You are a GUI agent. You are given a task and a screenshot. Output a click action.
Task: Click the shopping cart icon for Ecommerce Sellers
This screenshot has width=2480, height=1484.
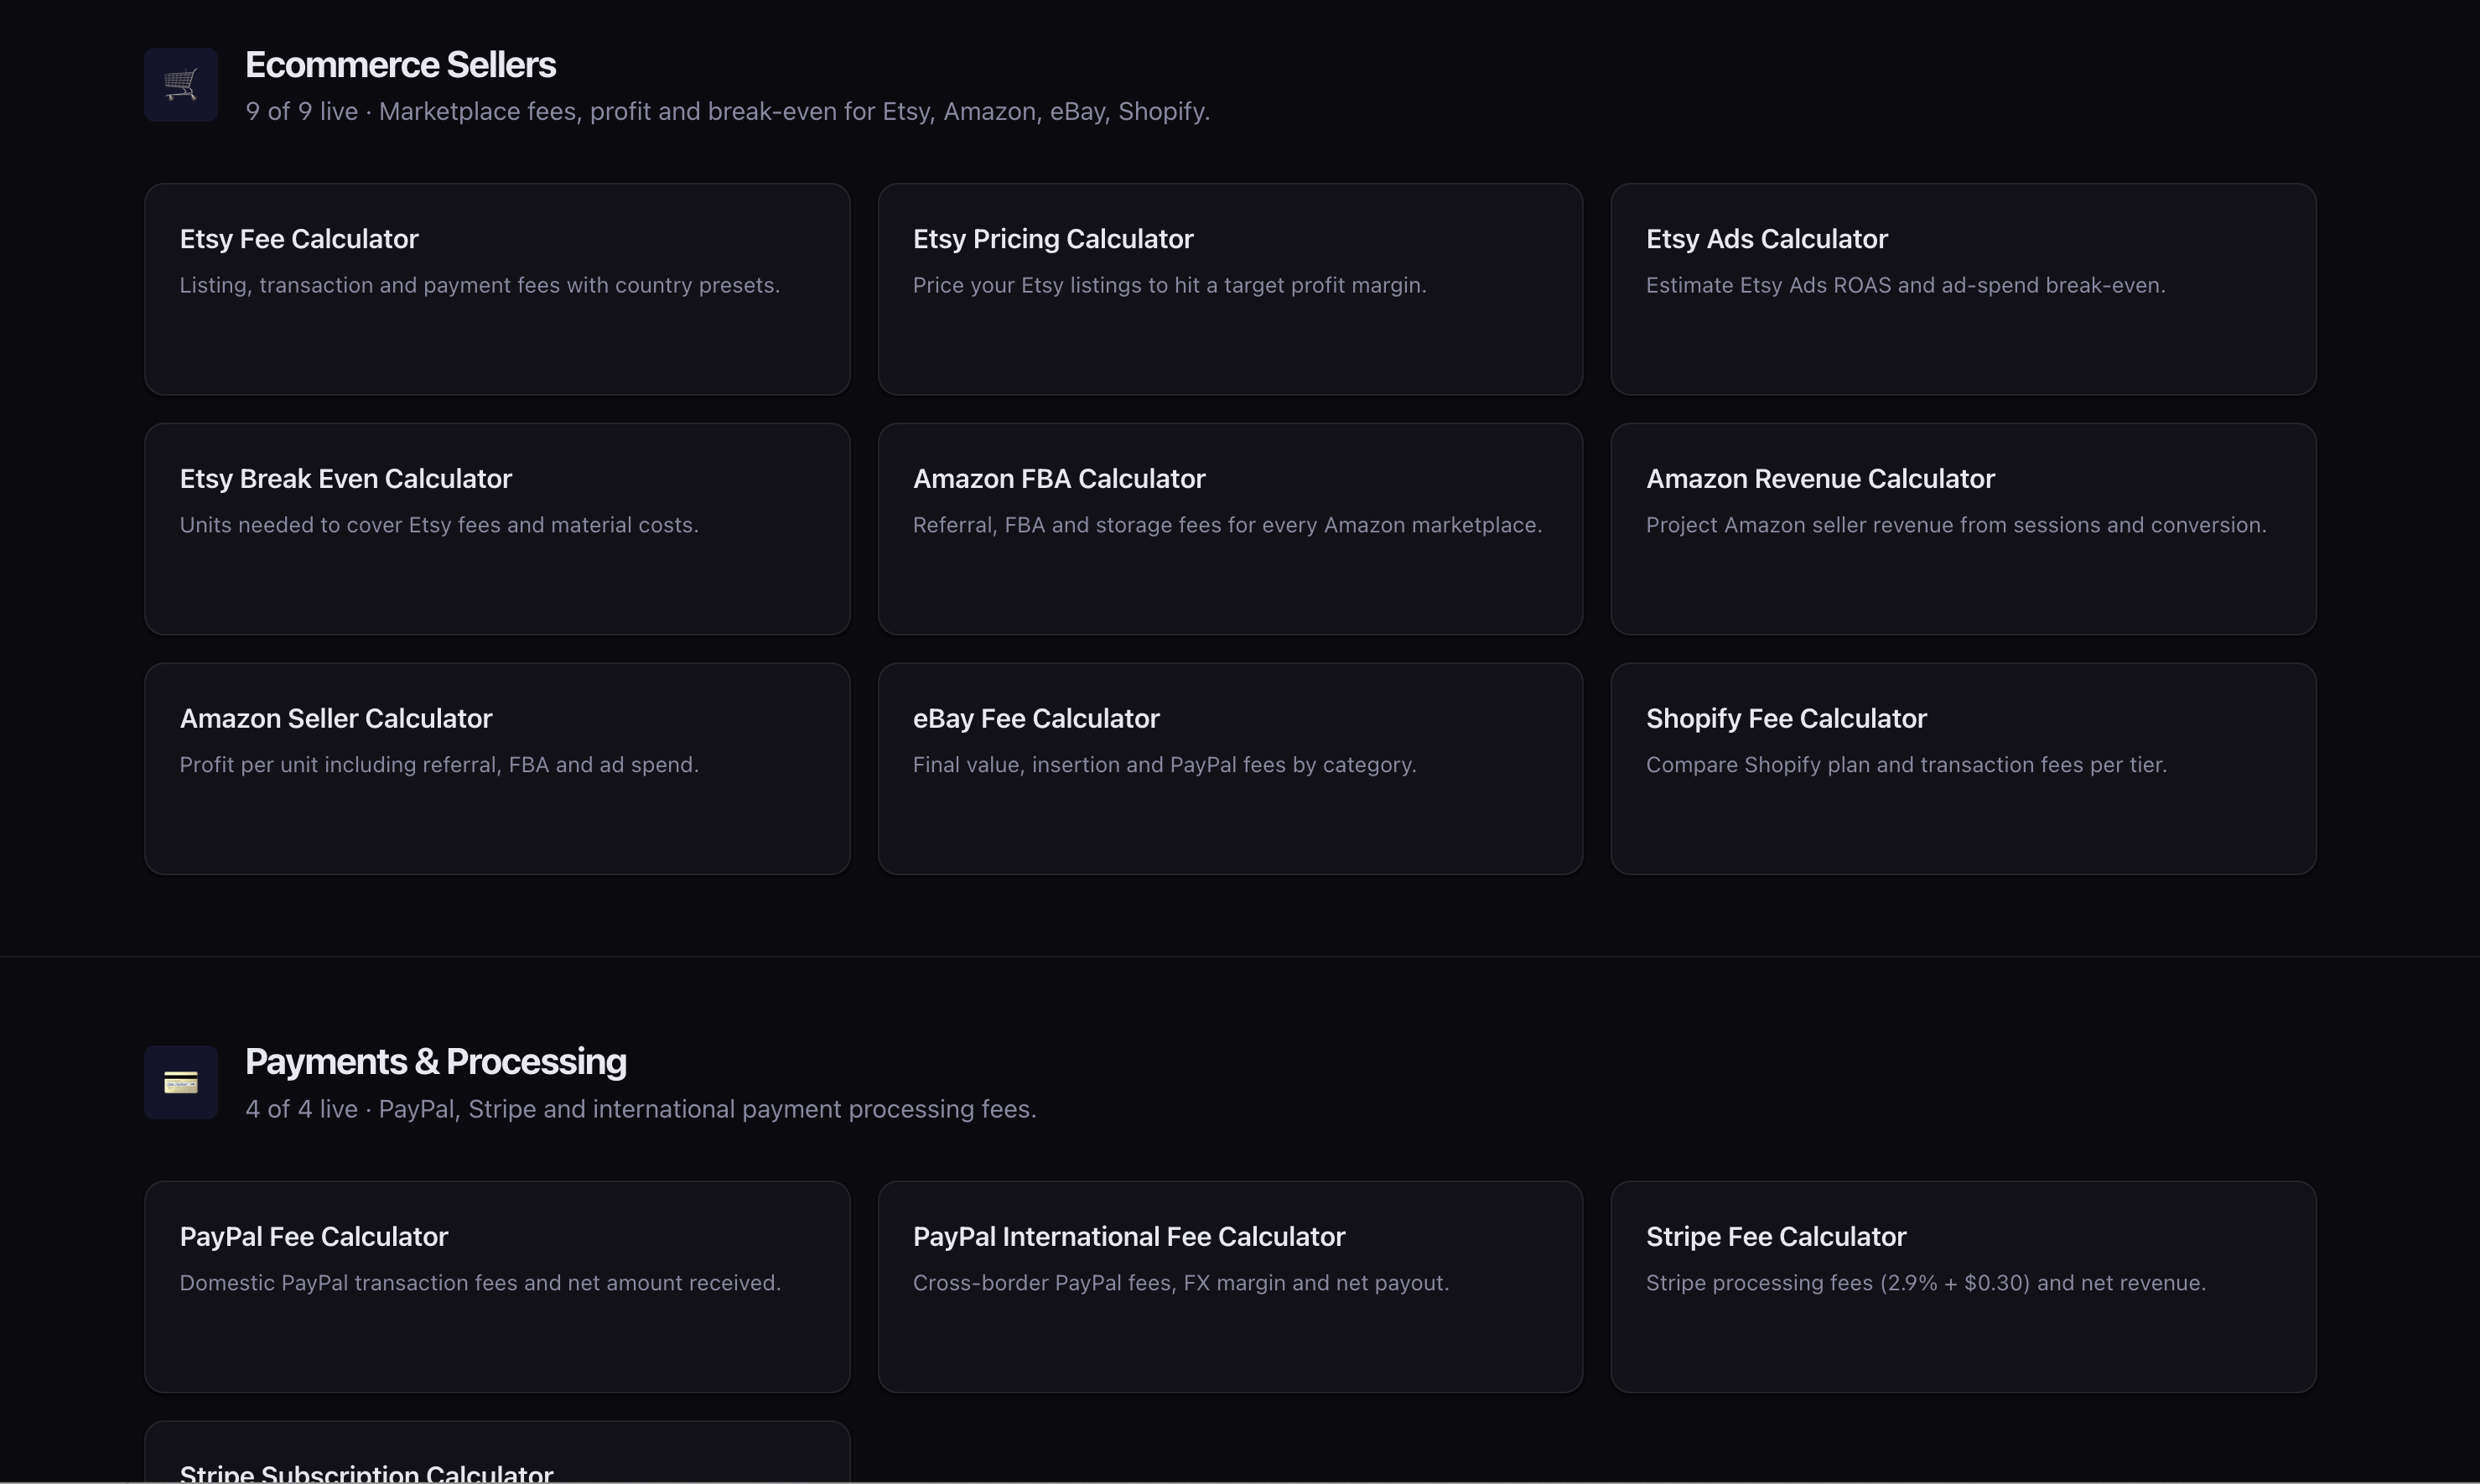point(181,85)
